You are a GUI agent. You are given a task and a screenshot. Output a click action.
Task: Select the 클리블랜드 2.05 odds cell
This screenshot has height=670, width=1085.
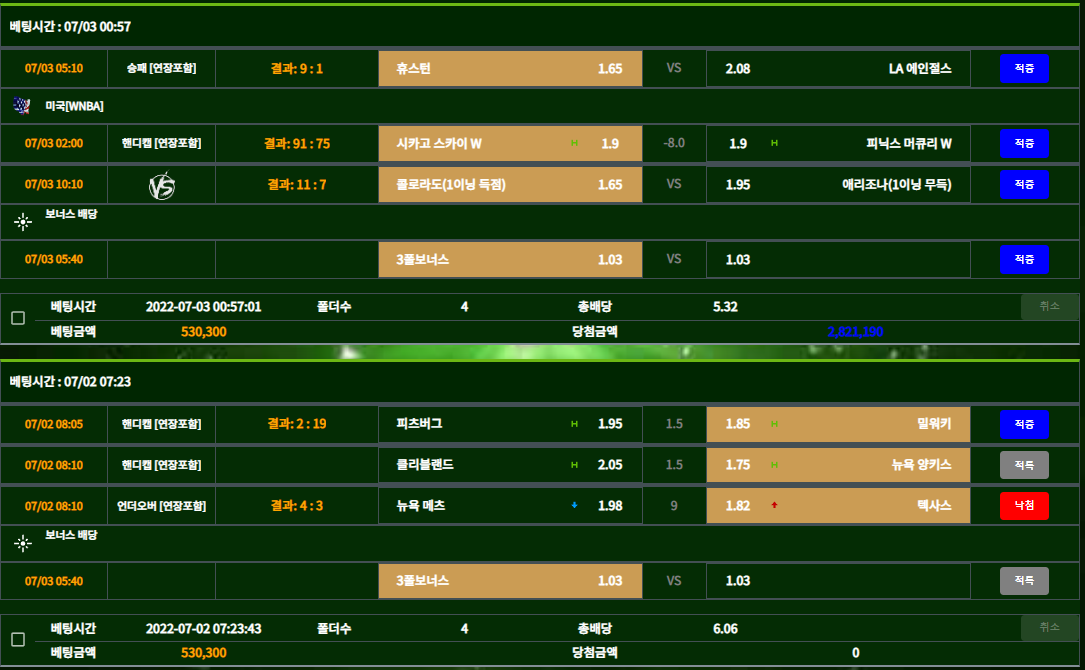coord(510,465)
